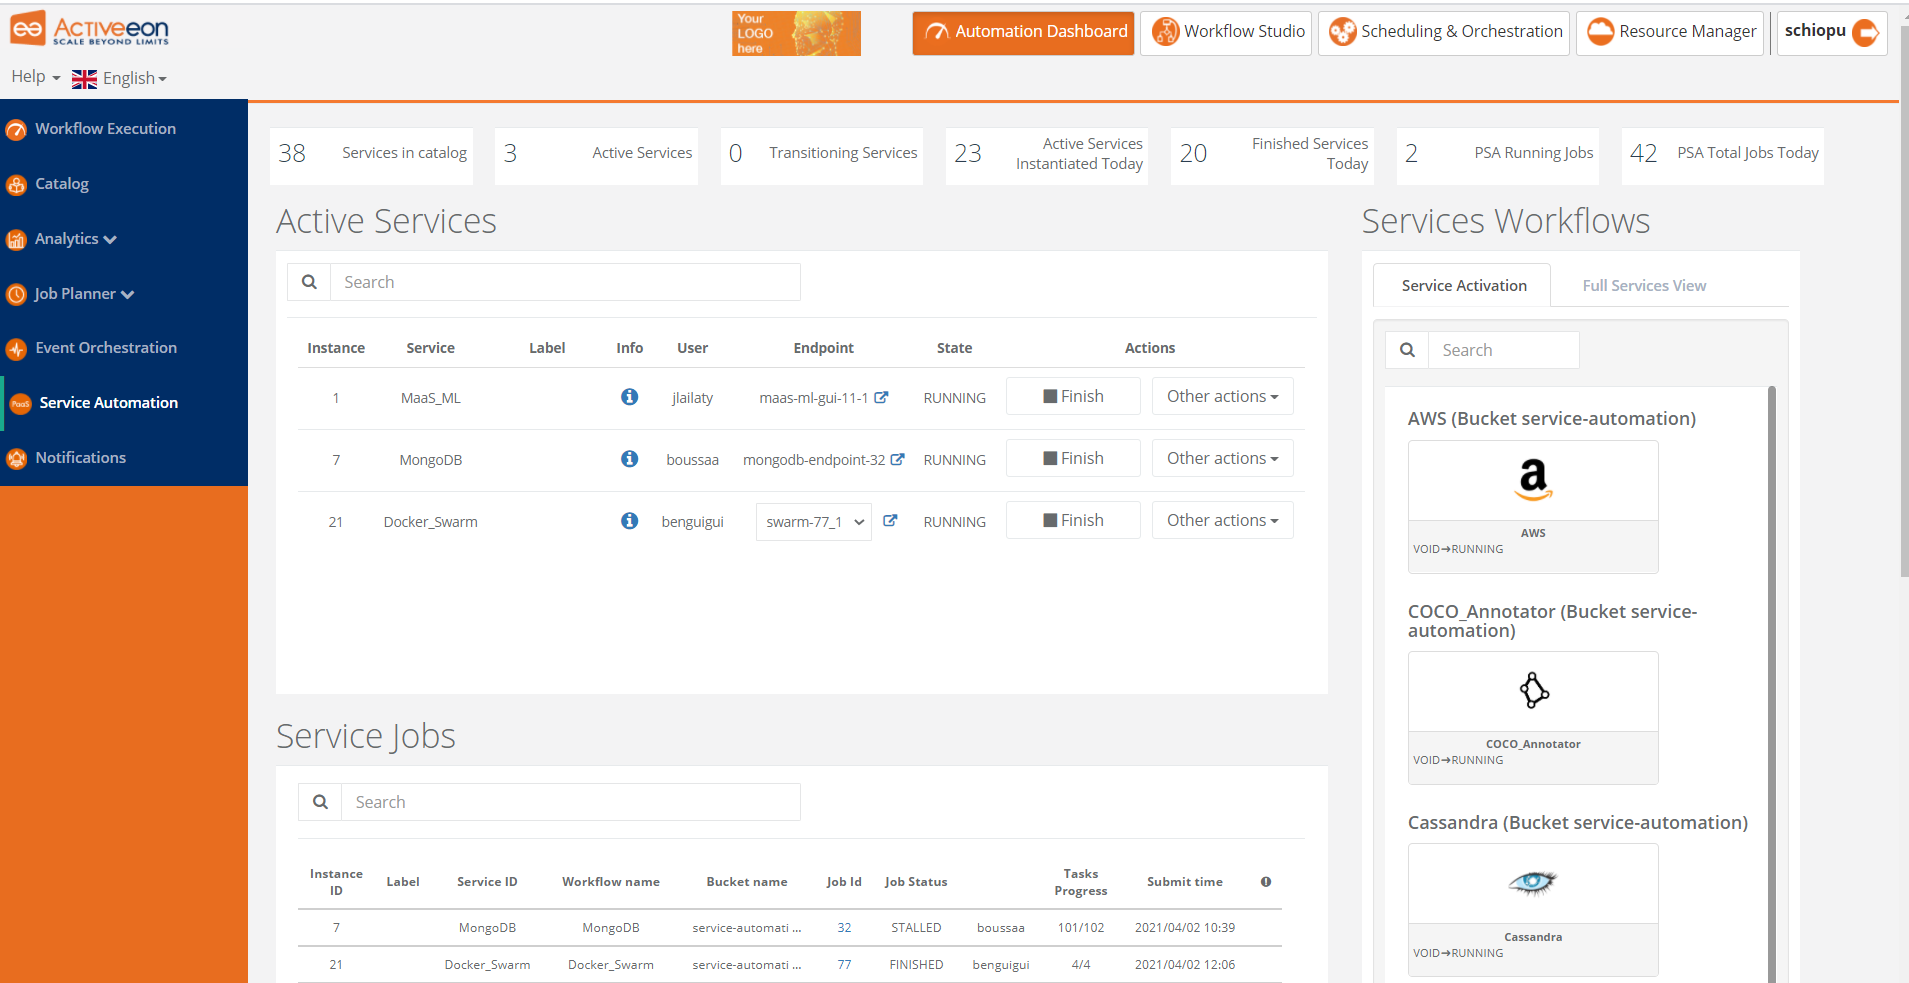Select the FINISHED Docker_Swarm job row
Screen dimensions: 1909x983
(790, 965)
